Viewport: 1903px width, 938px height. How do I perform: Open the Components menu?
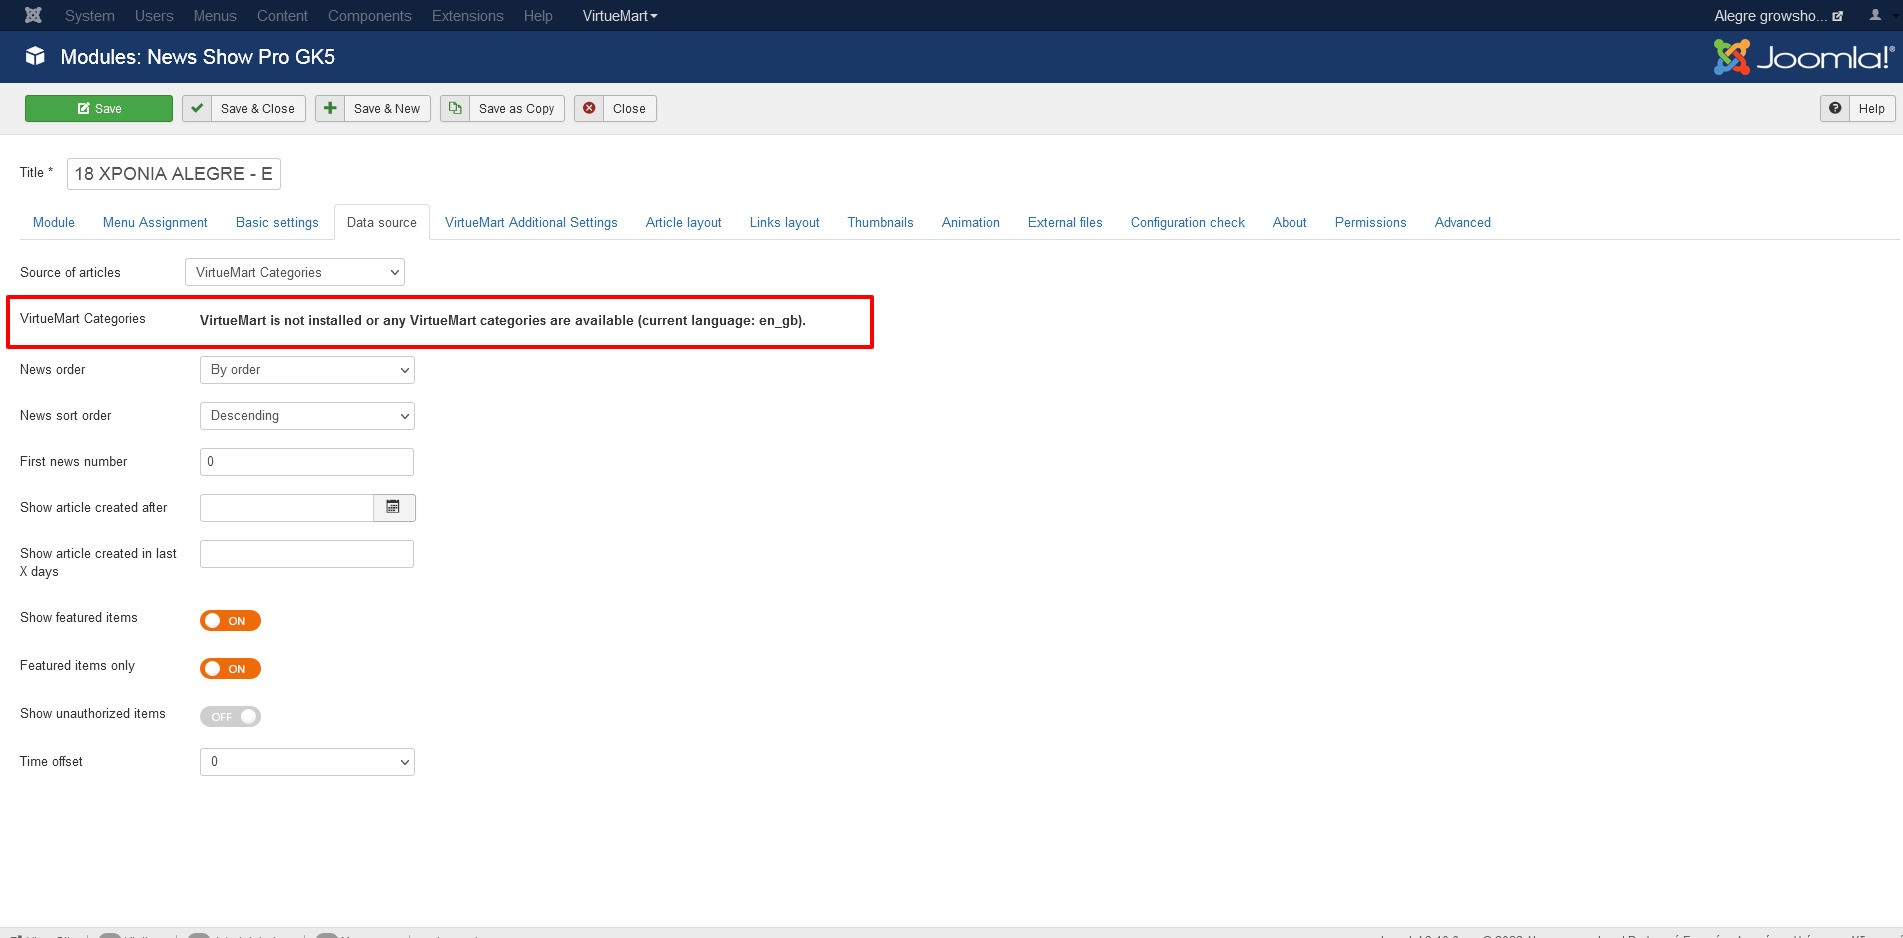pyautogui.click(x=370, y=16)
